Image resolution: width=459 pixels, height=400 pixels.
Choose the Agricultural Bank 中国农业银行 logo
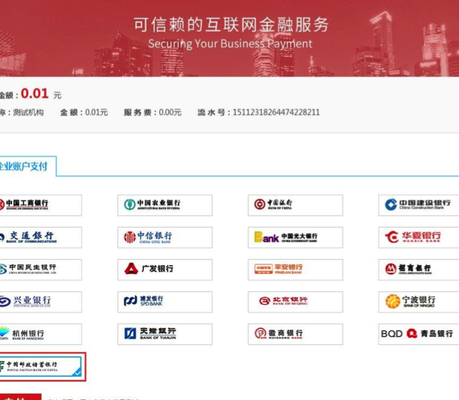(x=165, y=205)
